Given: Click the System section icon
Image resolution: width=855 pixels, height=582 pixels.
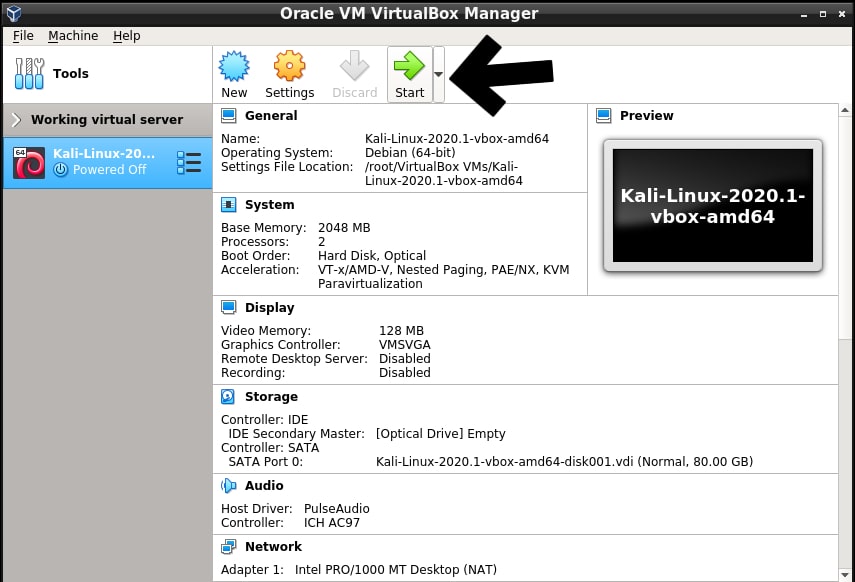Looking at the screenshot, I should [x=226, y=205].
